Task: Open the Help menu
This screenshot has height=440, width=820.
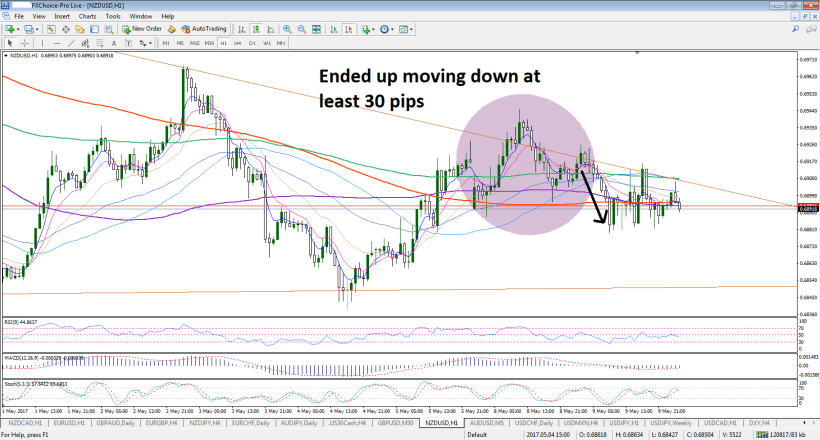Action: click(x=168, y=16)
